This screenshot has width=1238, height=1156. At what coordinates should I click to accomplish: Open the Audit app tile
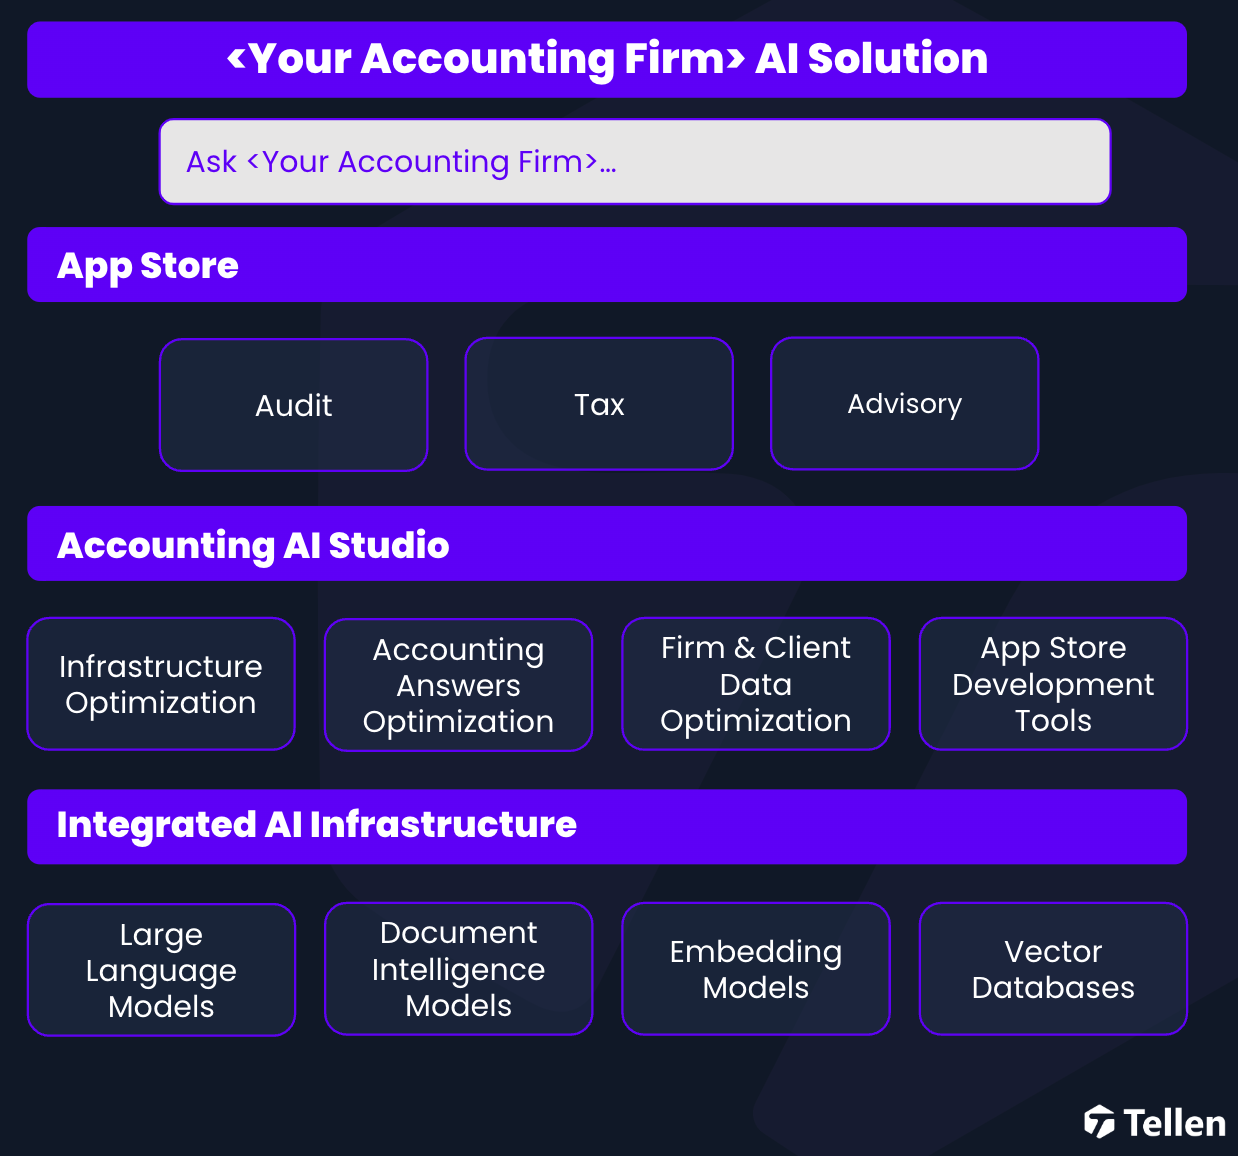point(294,405)
